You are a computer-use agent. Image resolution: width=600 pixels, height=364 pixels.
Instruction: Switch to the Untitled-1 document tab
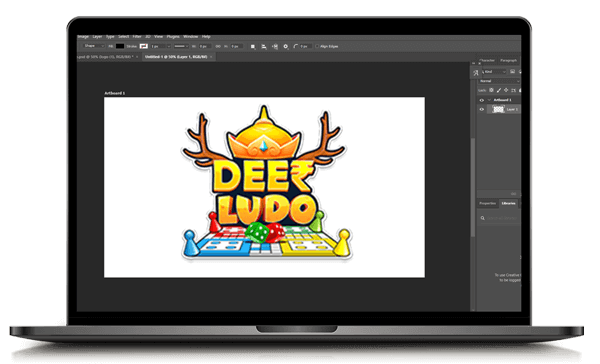click(176, 57)
